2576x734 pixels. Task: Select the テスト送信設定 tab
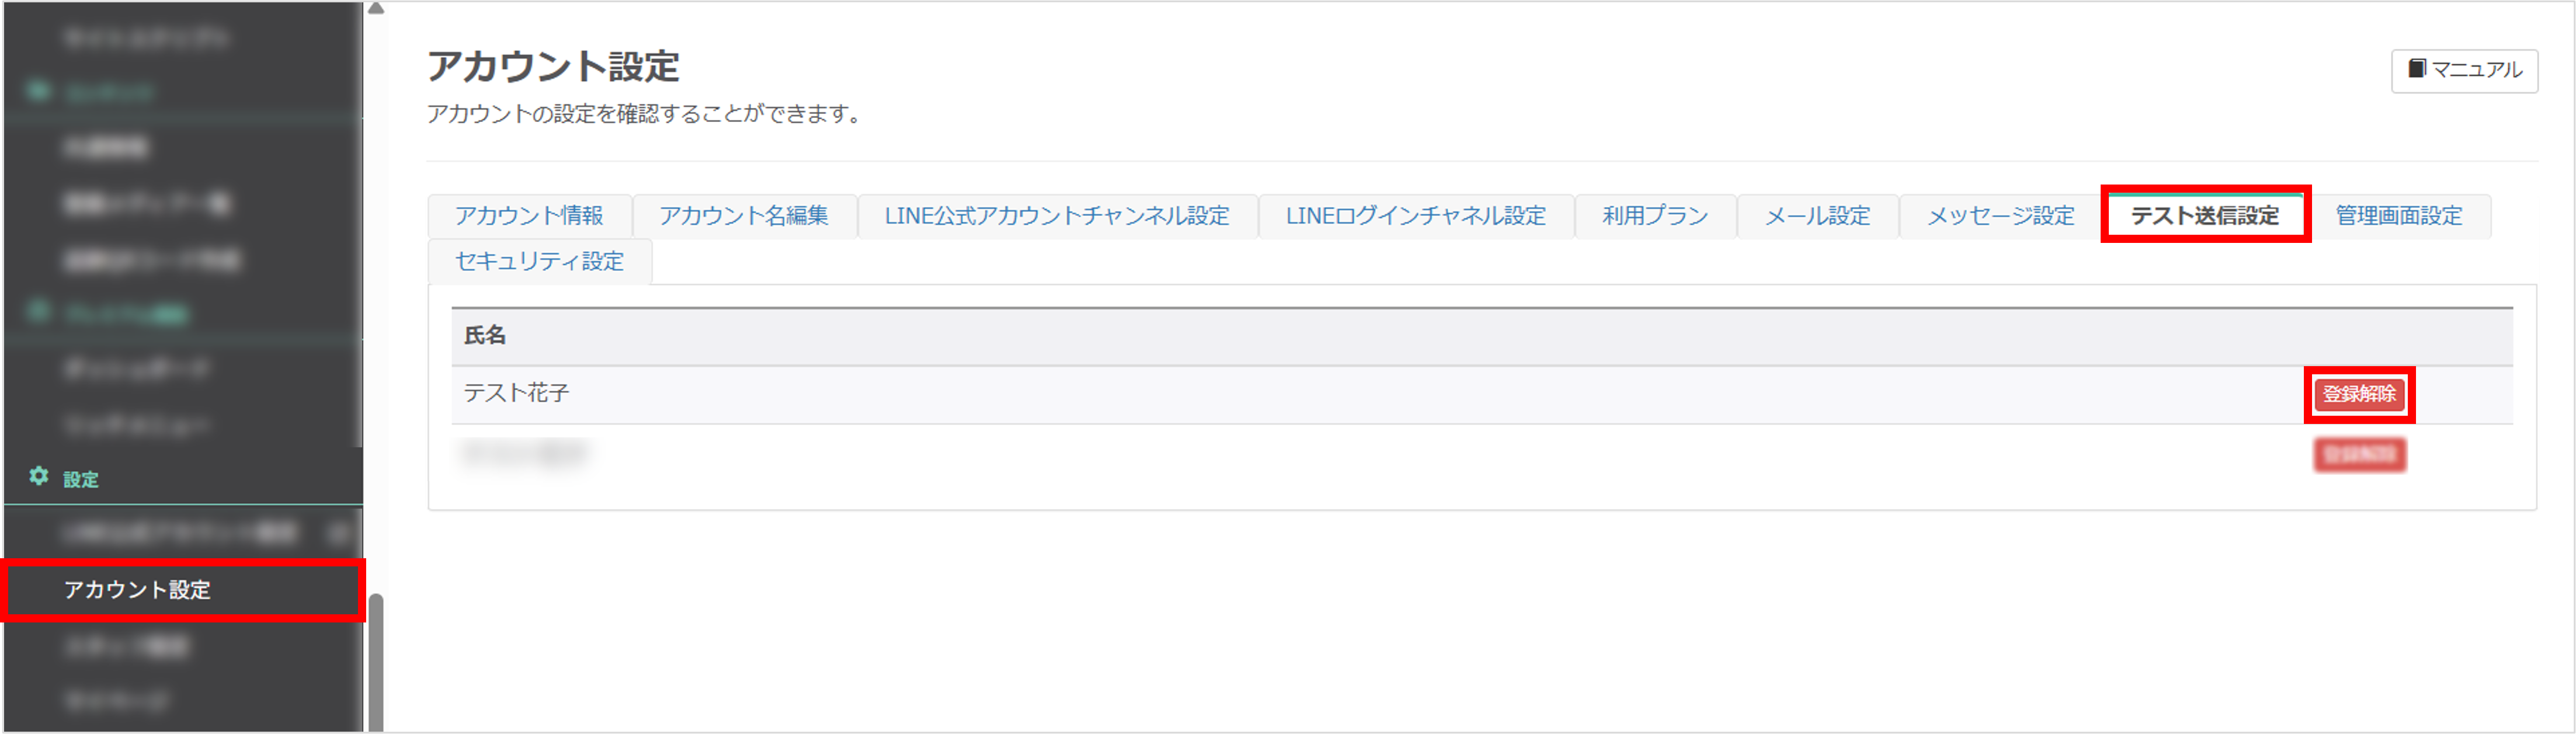point(2205,216)
